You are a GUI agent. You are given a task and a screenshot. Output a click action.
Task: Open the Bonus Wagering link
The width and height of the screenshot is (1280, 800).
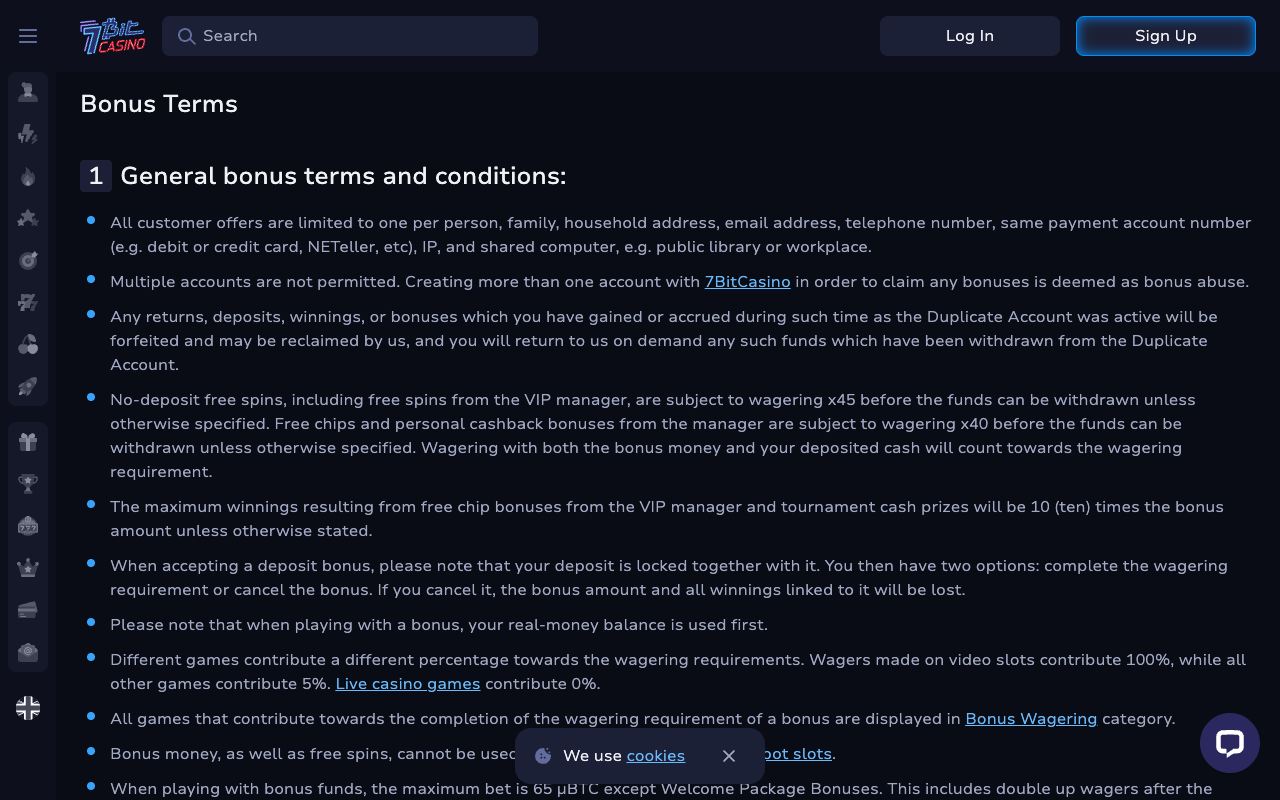tap(1031, 719)
